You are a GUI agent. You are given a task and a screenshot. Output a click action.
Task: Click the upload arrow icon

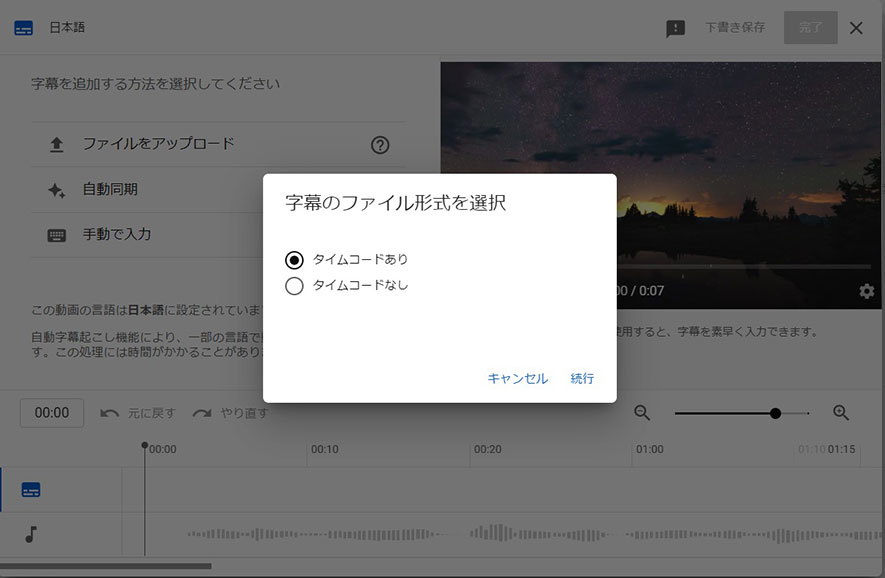56,145
